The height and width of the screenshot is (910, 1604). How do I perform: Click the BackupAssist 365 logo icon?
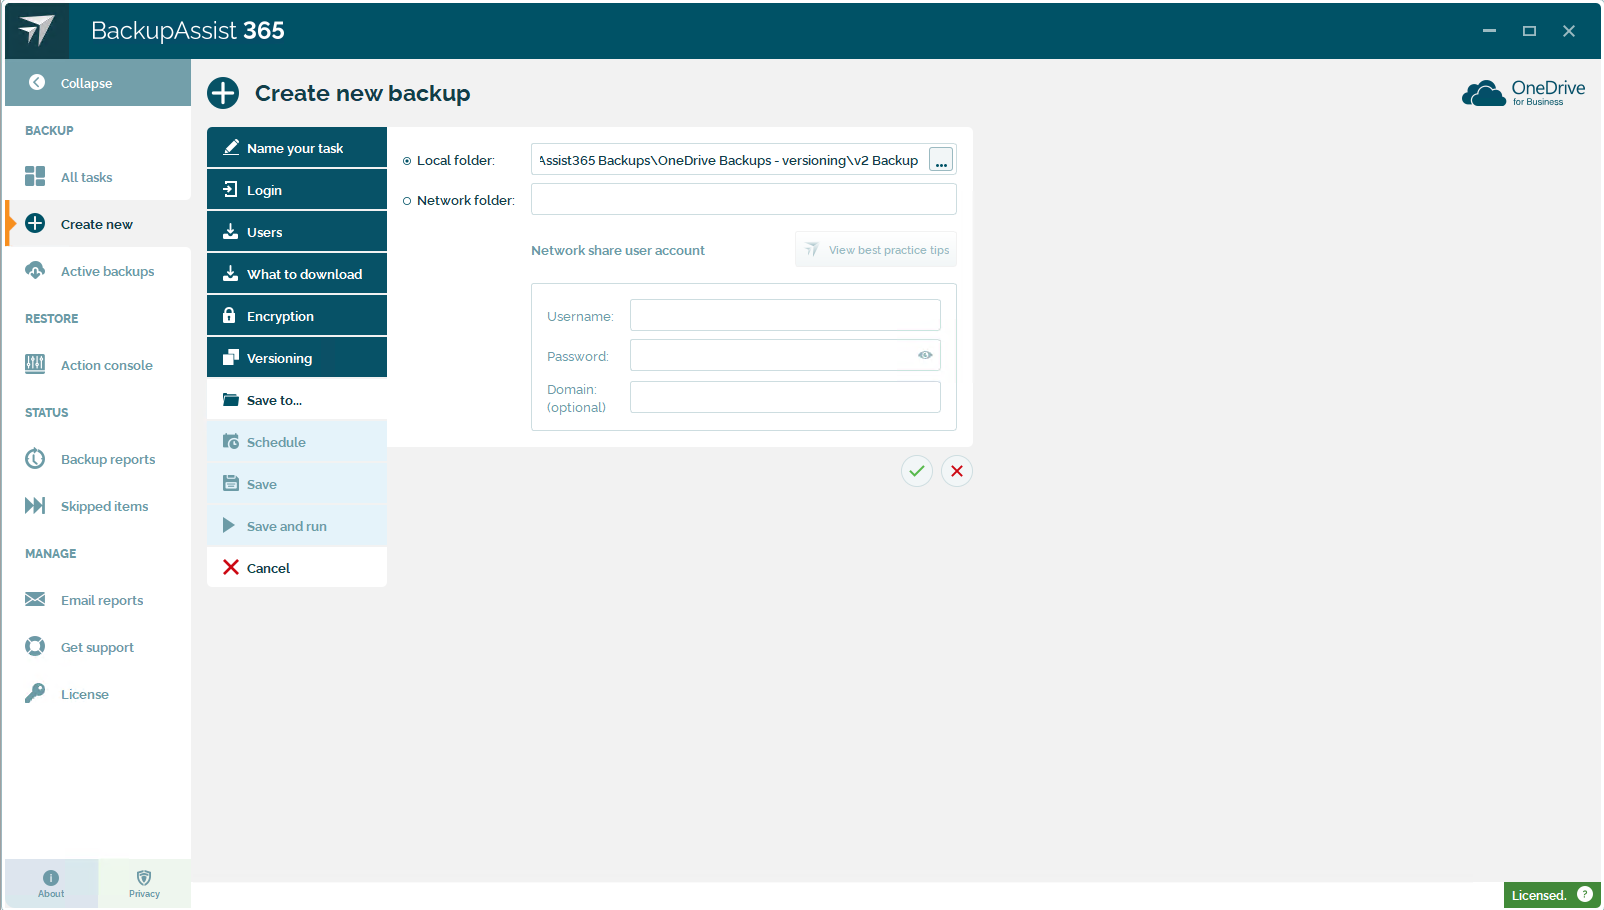[x=37, y=30]
